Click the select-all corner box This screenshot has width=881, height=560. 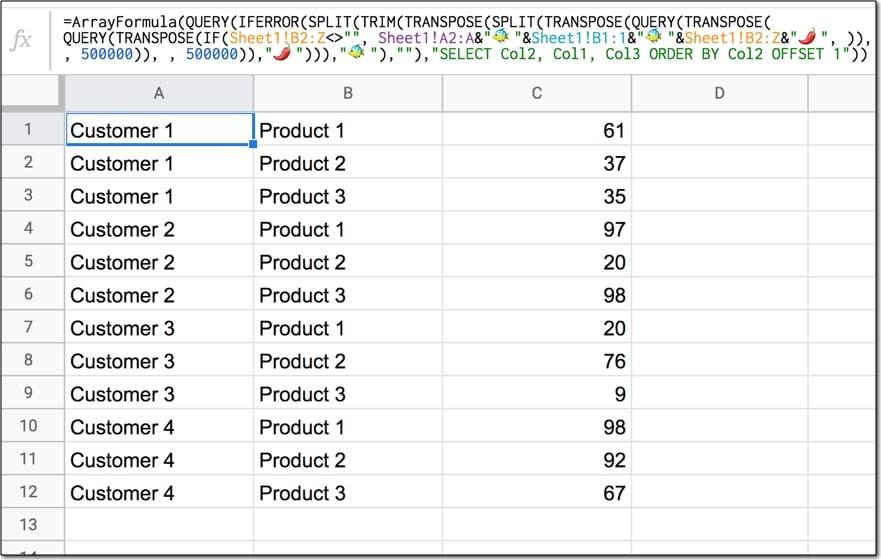click(x=30, y=91)
